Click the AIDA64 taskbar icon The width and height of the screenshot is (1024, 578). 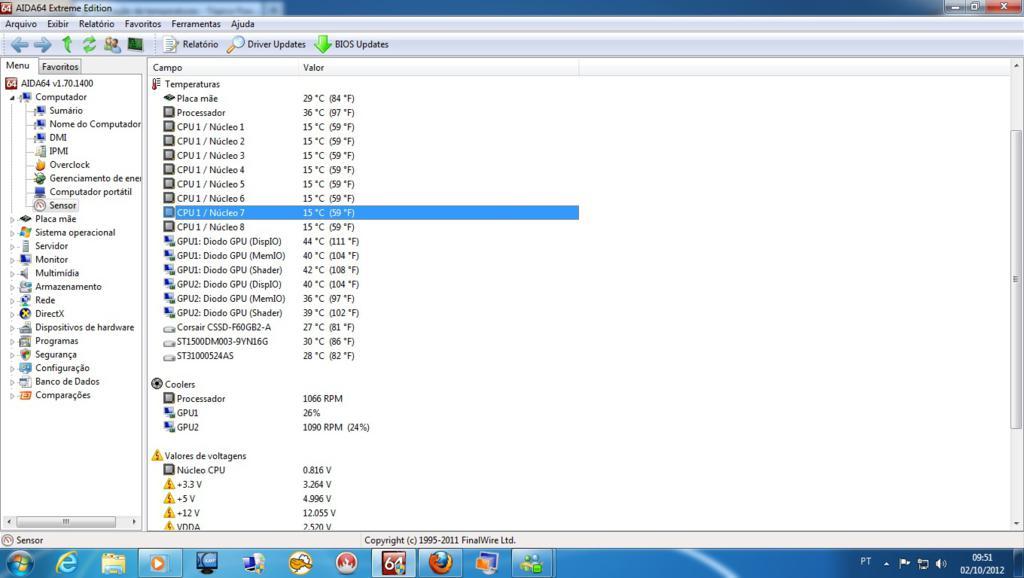coord(394,563)
